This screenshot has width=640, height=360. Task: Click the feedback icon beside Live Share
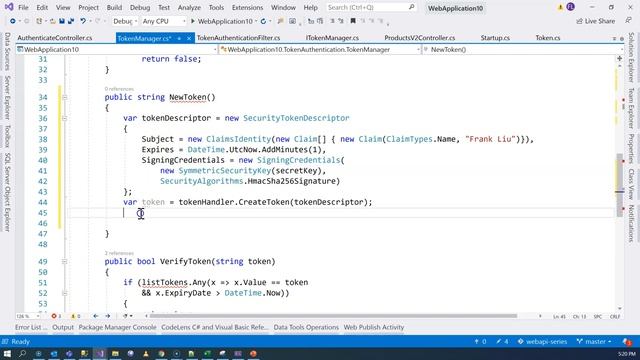628,21
